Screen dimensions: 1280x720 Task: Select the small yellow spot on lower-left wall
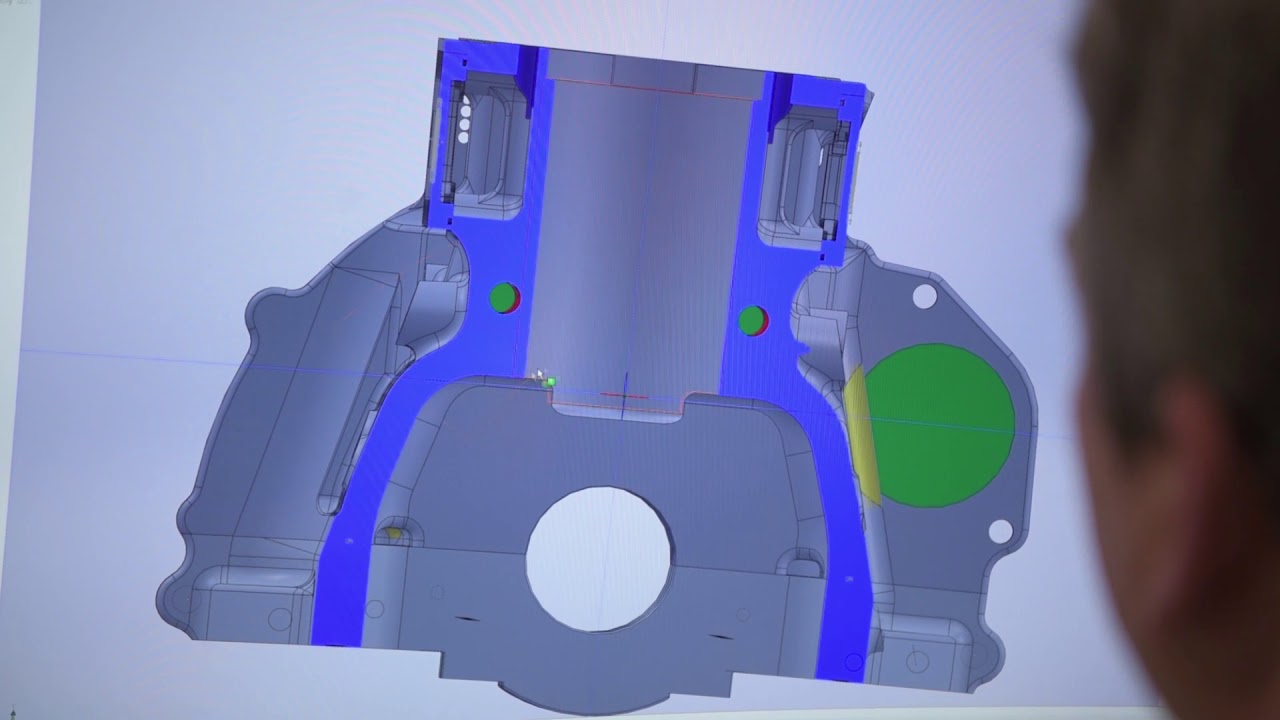pyautogui.click(x=393, y=534)
